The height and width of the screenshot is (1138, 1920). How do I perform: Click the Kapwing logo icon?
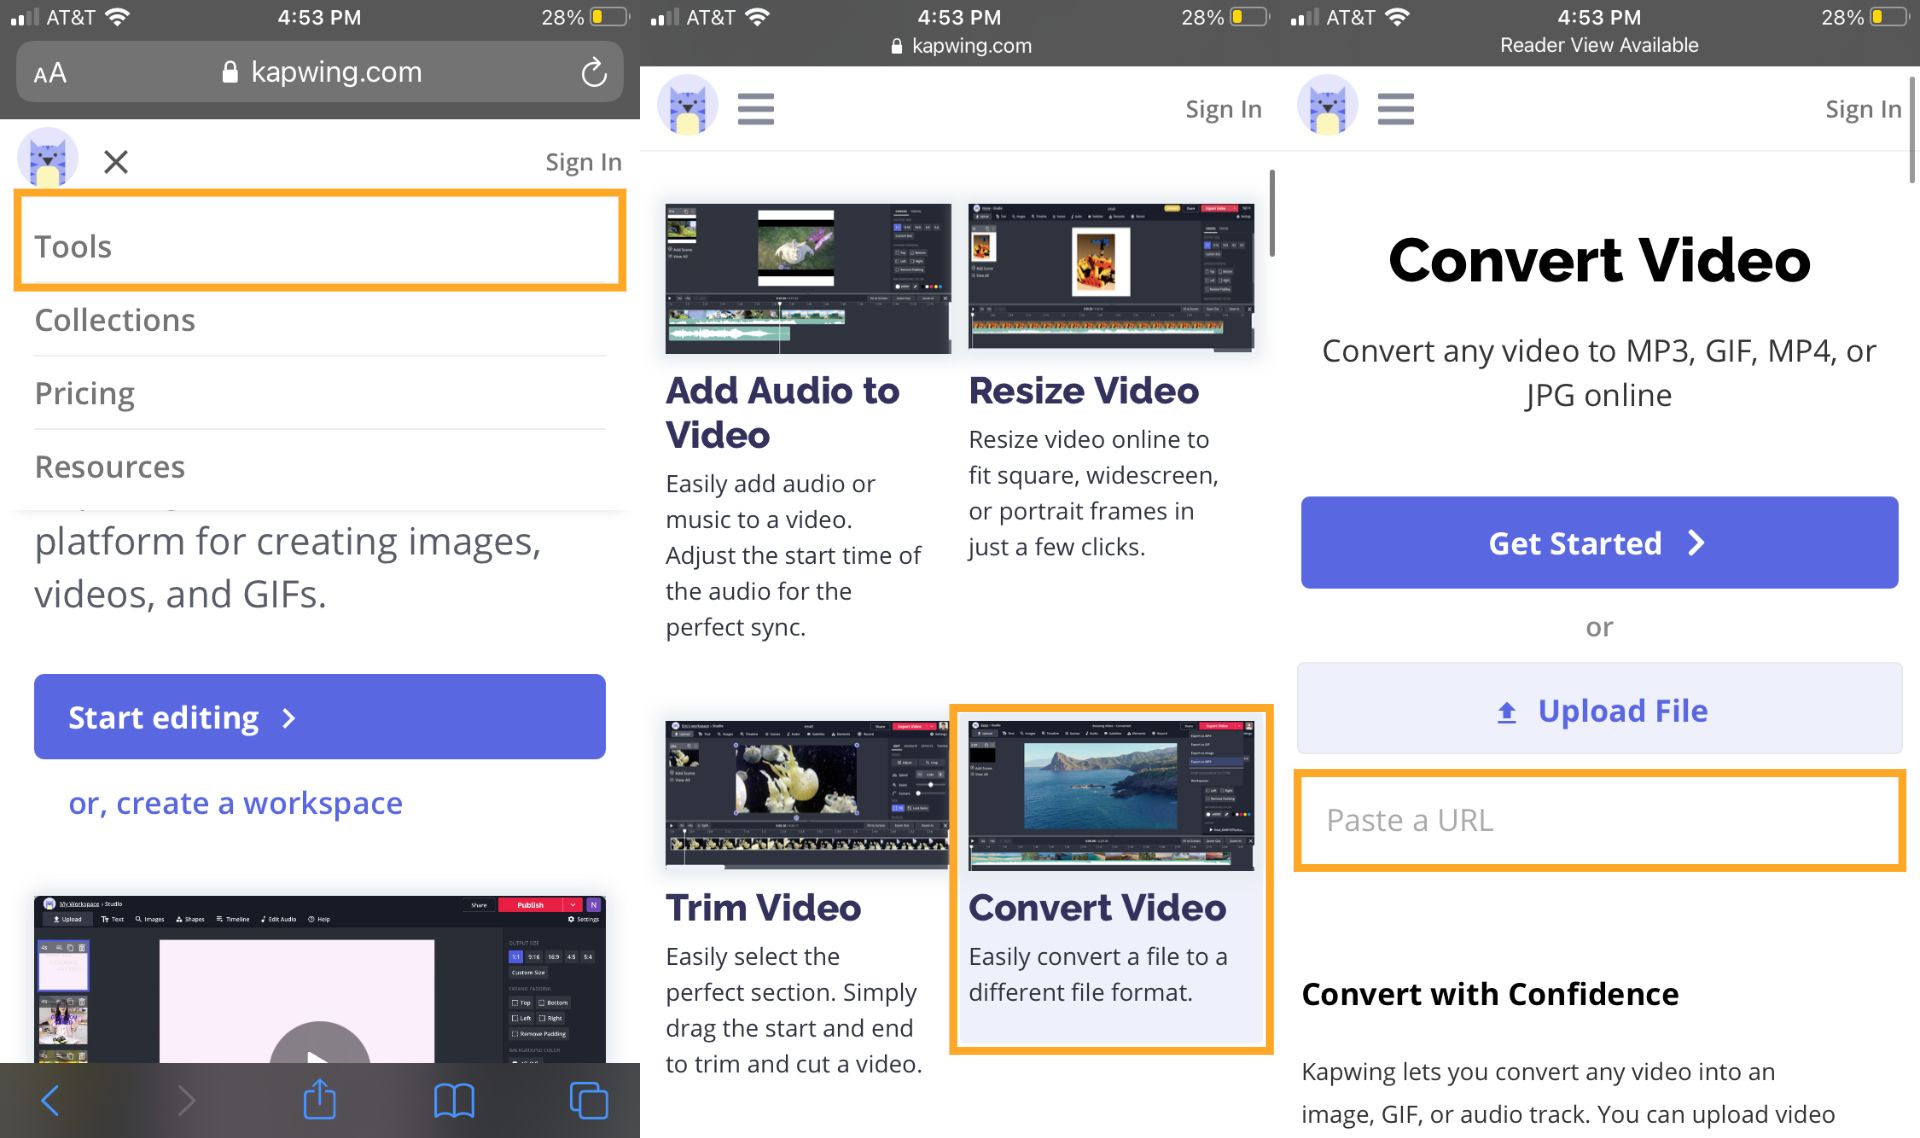tap(47, 163)
